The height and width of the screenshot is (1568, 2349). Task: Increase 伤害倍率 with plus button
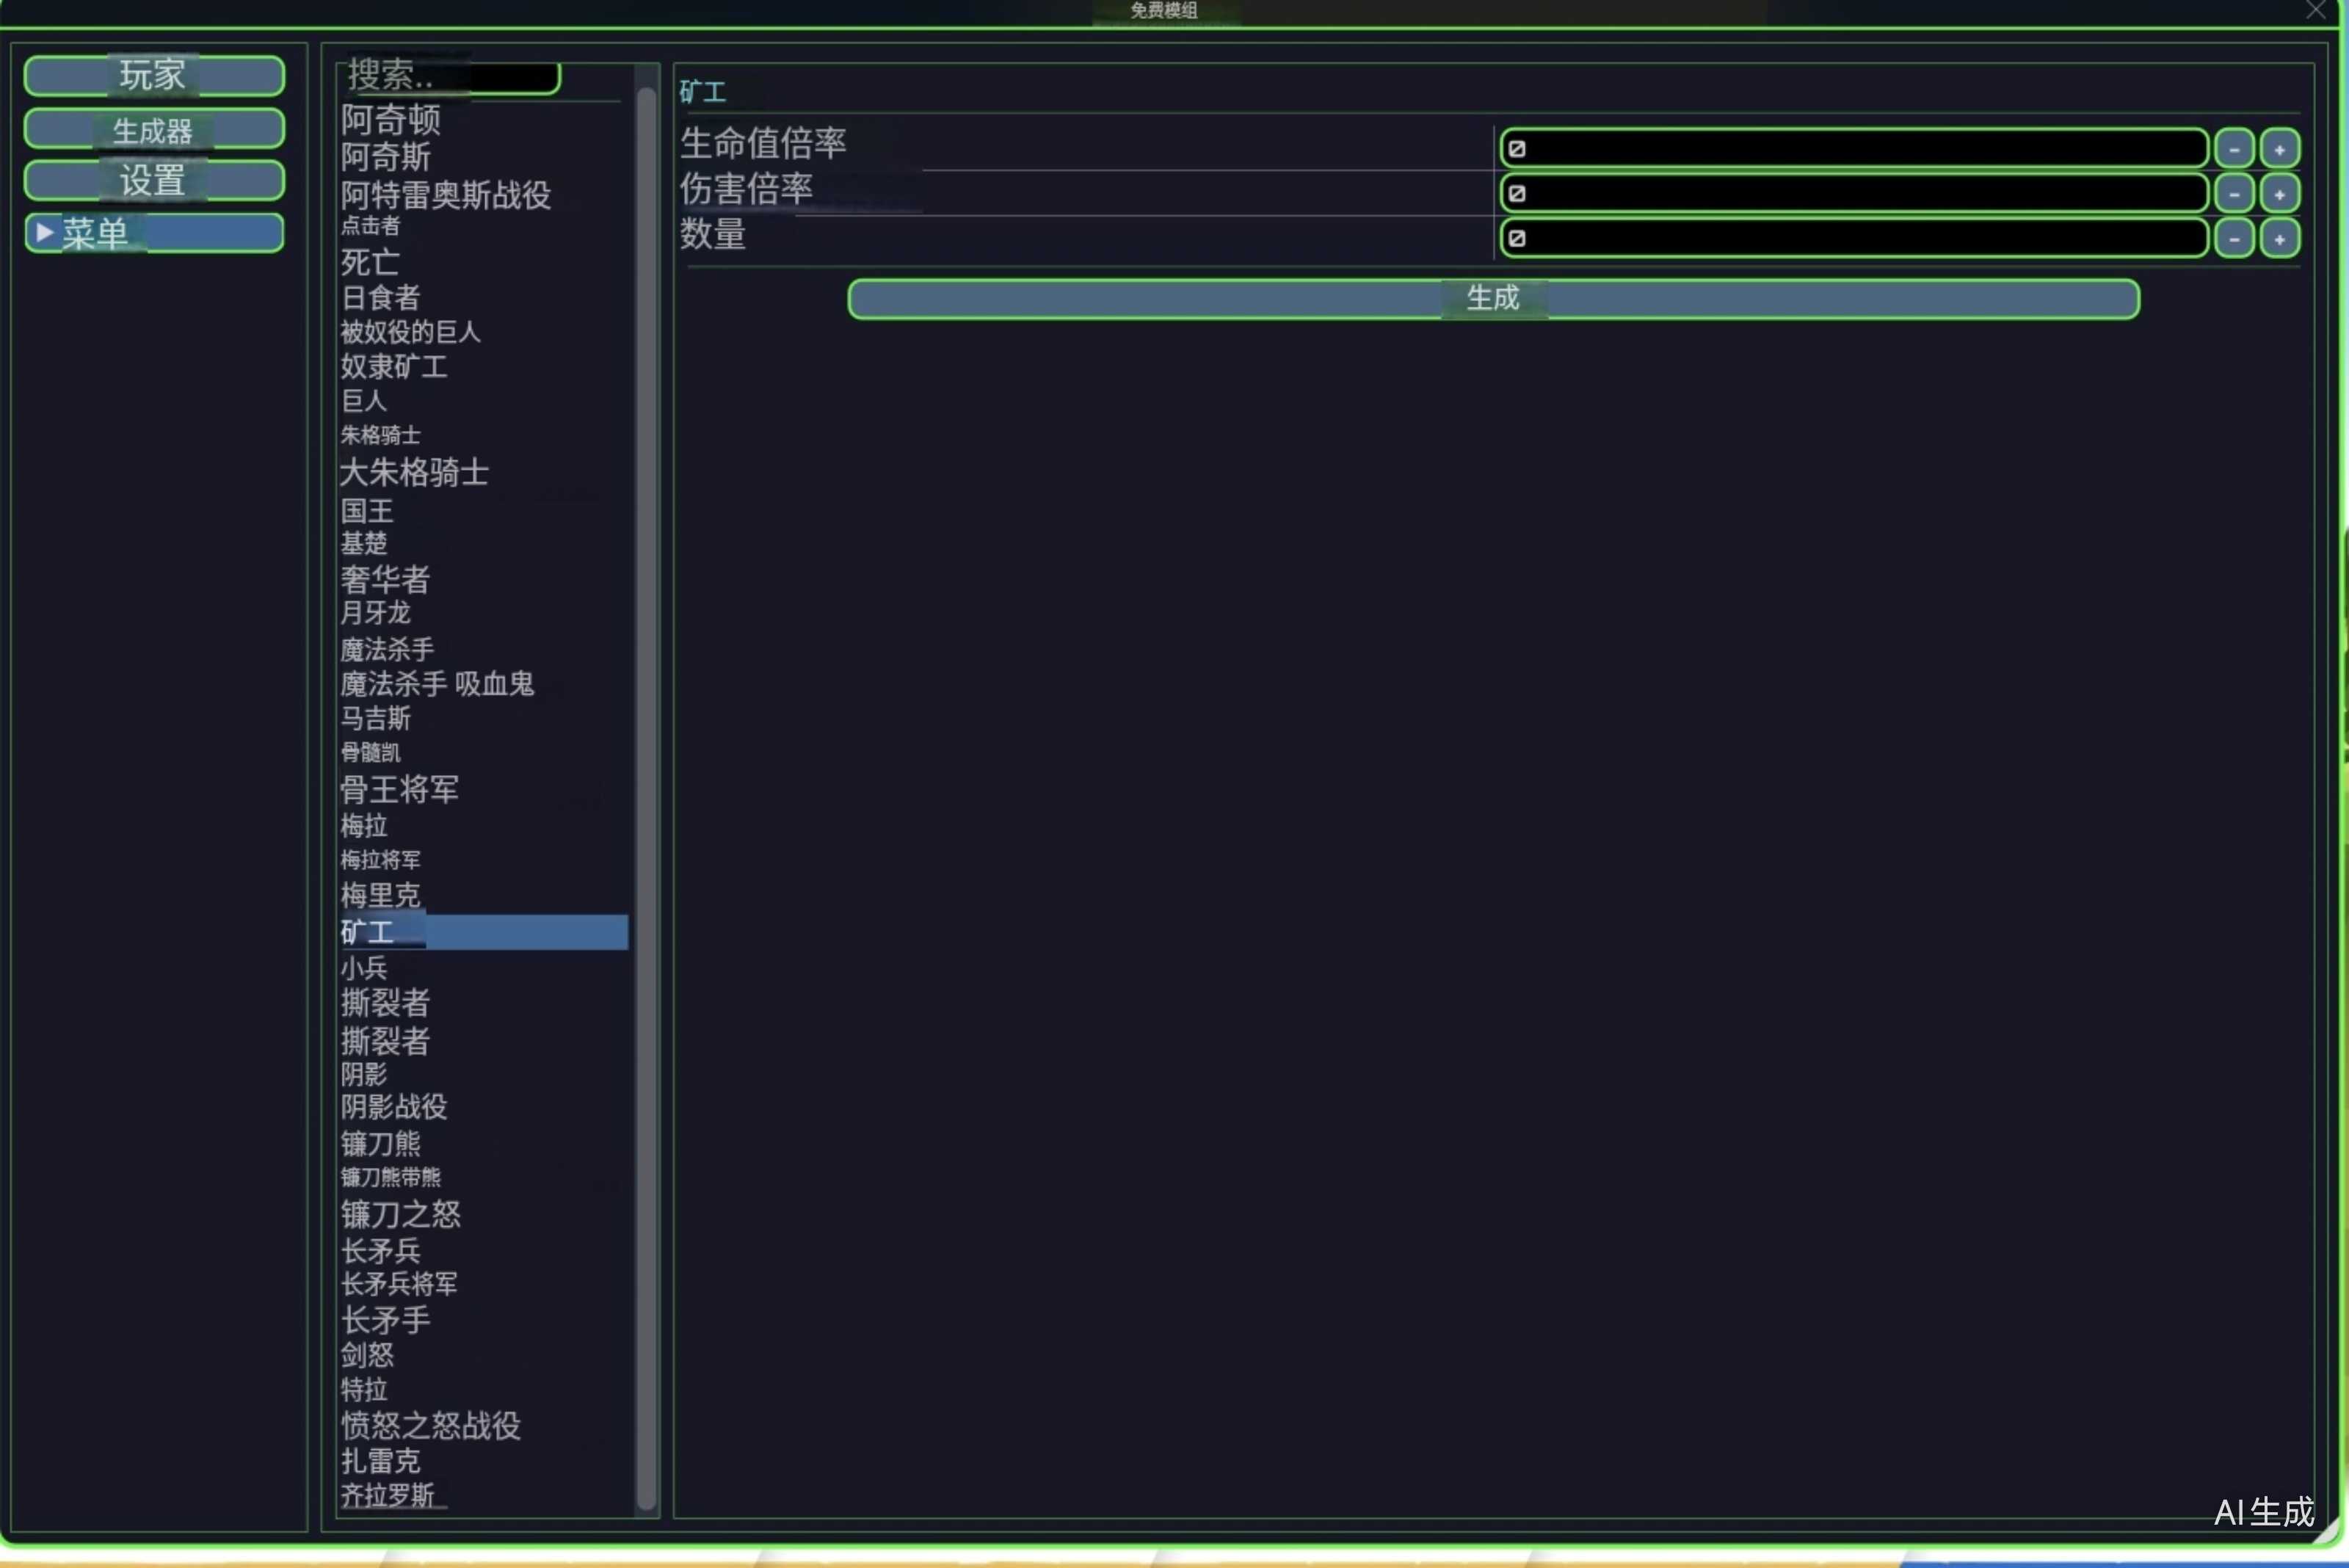2279,194
